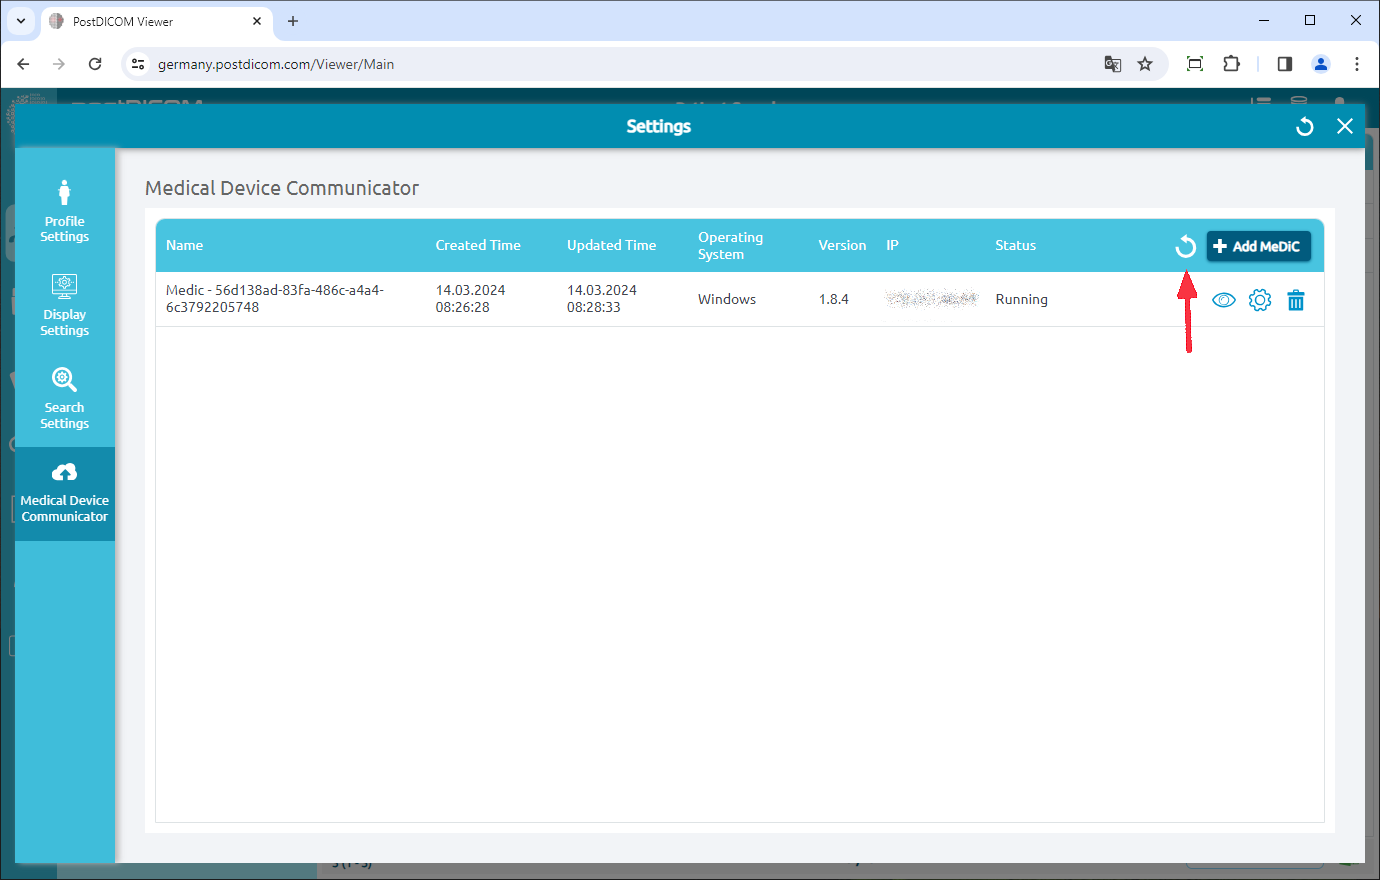Open the Chrome three-dot menu
The height and width of the screenshot is (880, 1380).
pos(1357,63)
